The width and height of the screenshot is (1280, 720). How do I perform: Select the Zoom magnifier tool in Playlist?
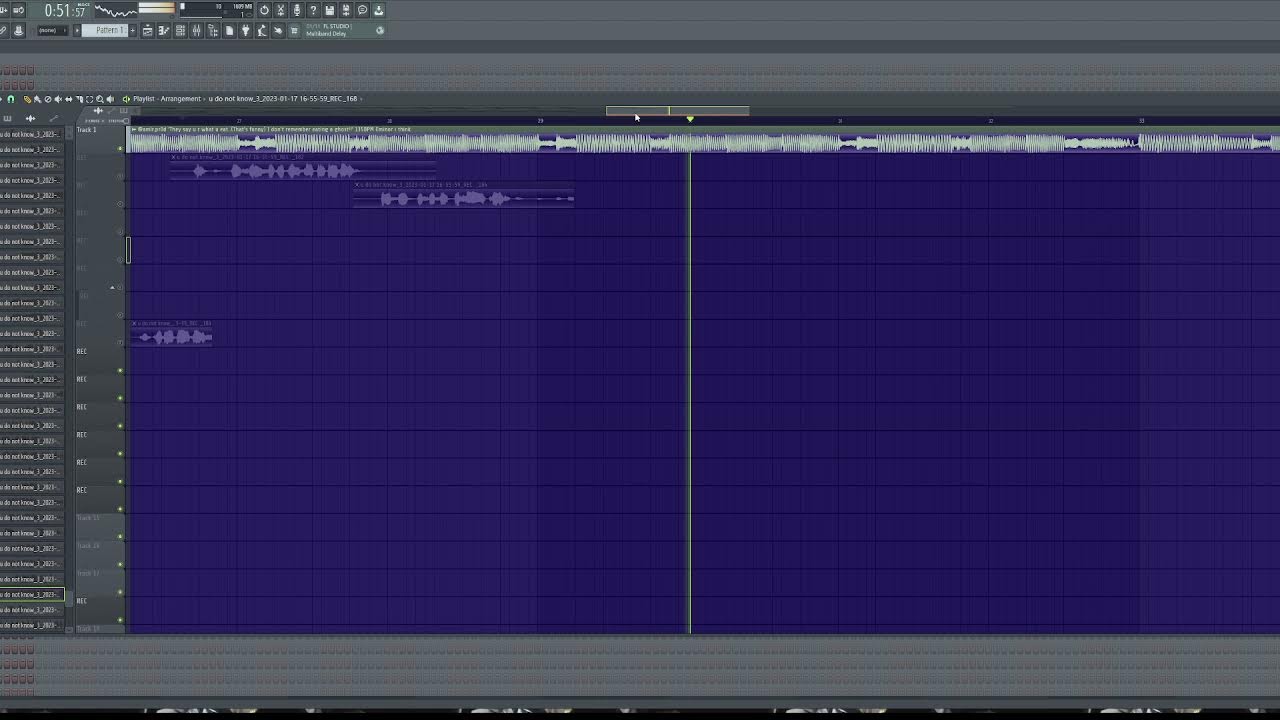[x=100, y=99]
